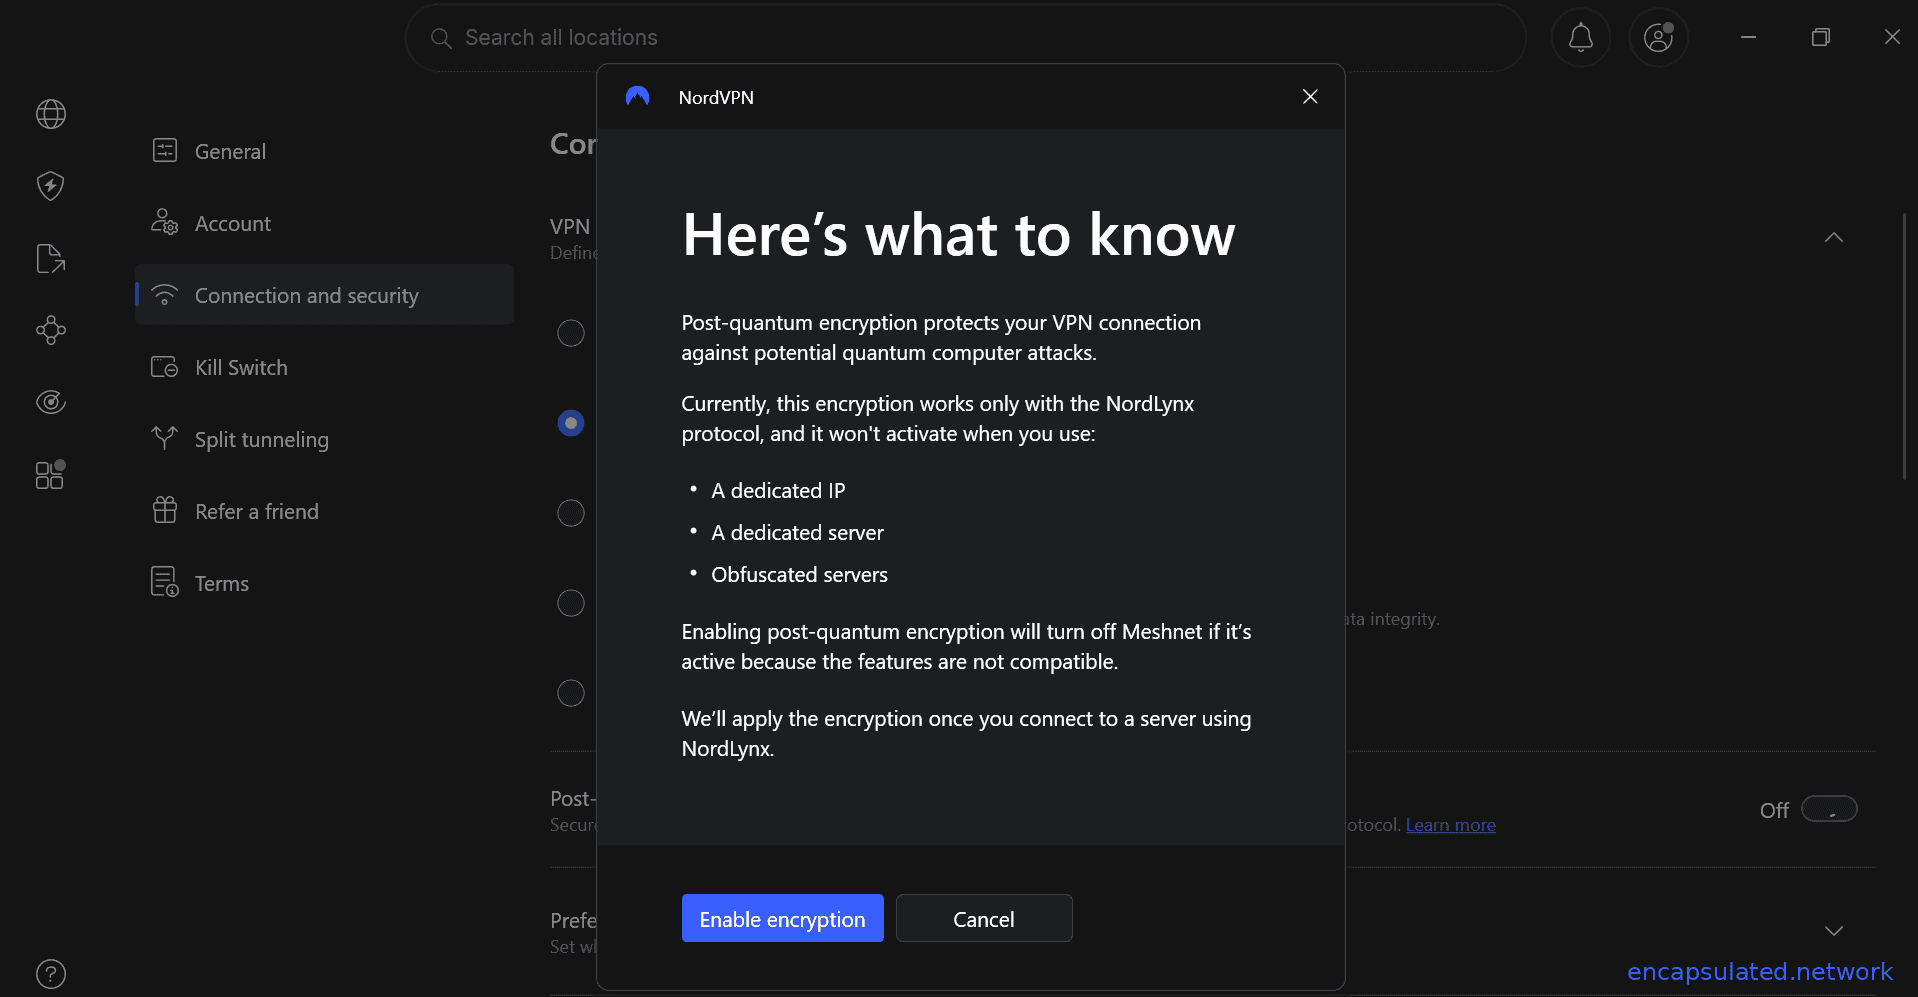Screen dimensions: 1918x997
Task: Open Split tunneling settings tab
Action: click(x=324, y=439)
